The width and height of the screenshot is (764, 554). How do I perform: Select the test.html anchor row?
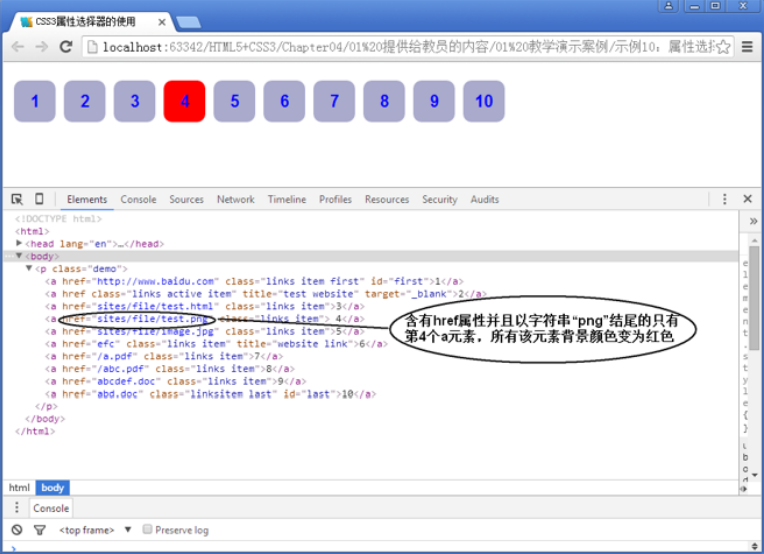(x=205, y=306)
